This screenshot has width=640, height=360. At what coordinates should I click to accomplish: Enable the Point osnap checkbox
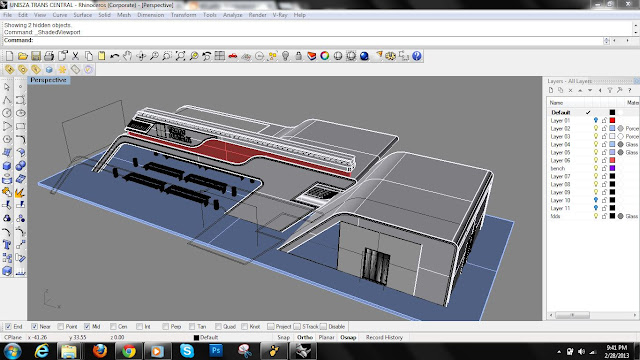tap(61, 327)
